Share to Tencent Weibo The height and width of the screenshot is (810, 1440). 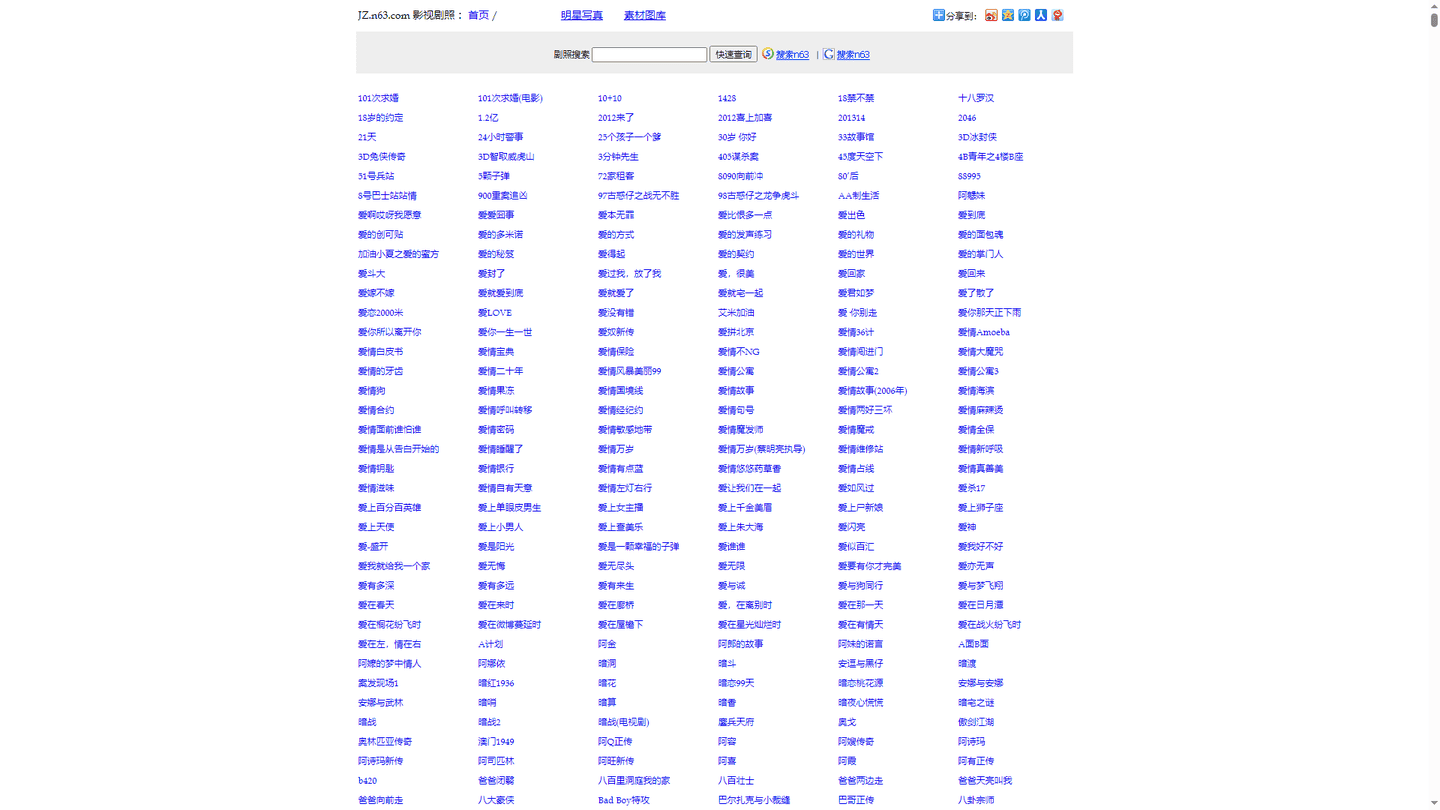1024,15
